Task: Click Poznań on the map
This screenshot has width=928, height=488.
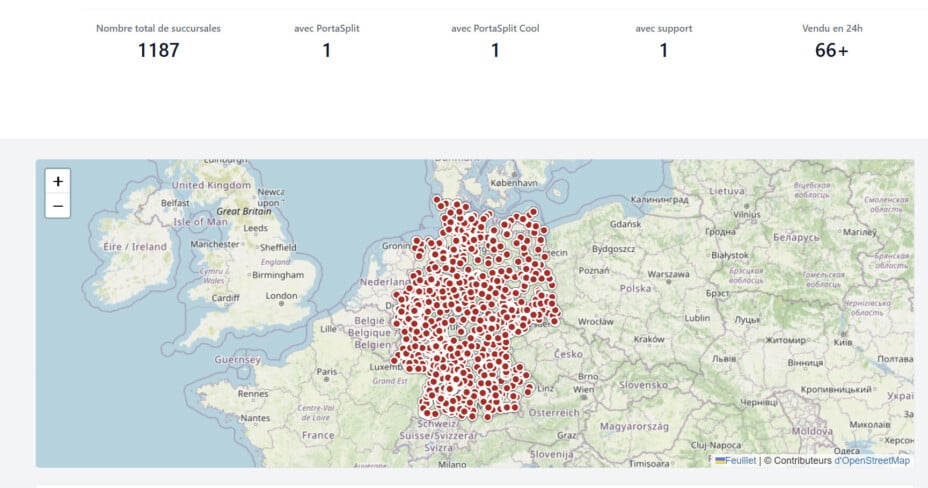Action: click(x=594, y=270)
